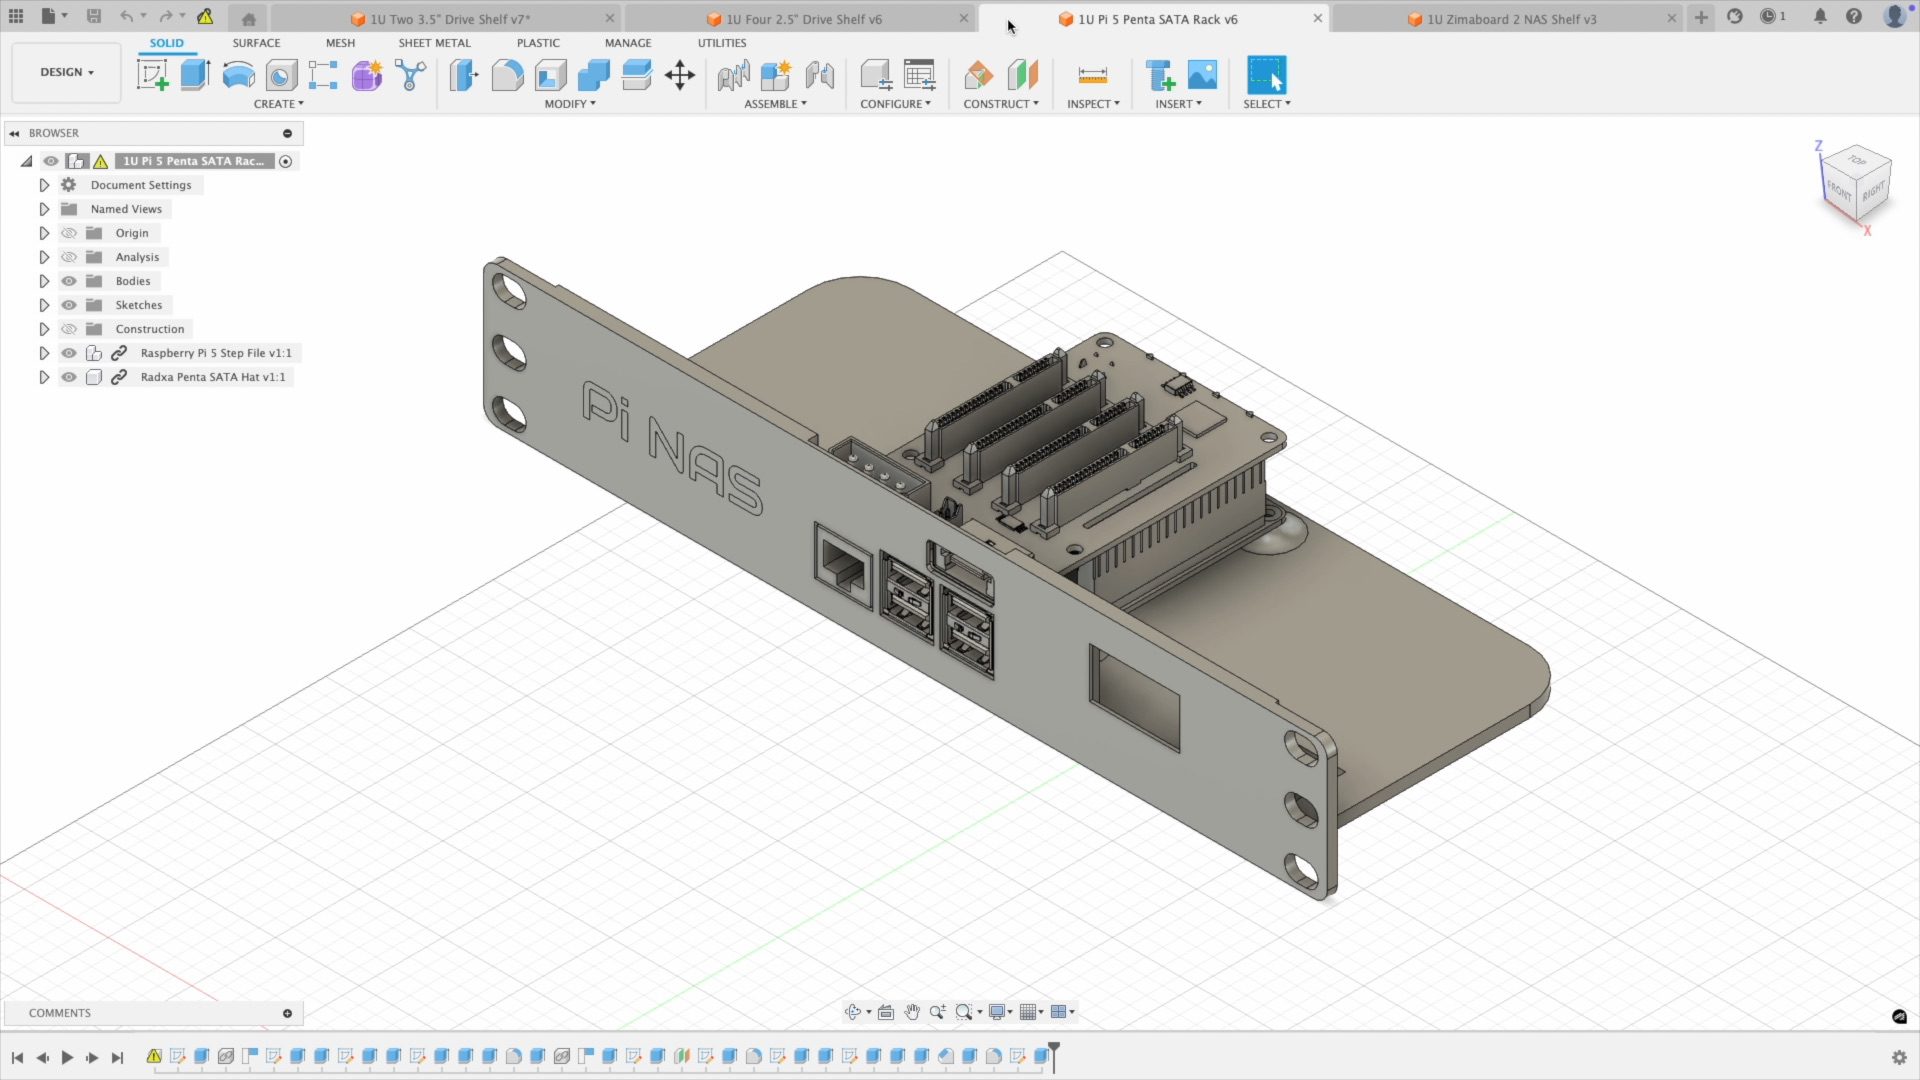This screenshot has height=1080, width=1920.
Task: Expand the Sketches folder
Action: tap(44, 305)
